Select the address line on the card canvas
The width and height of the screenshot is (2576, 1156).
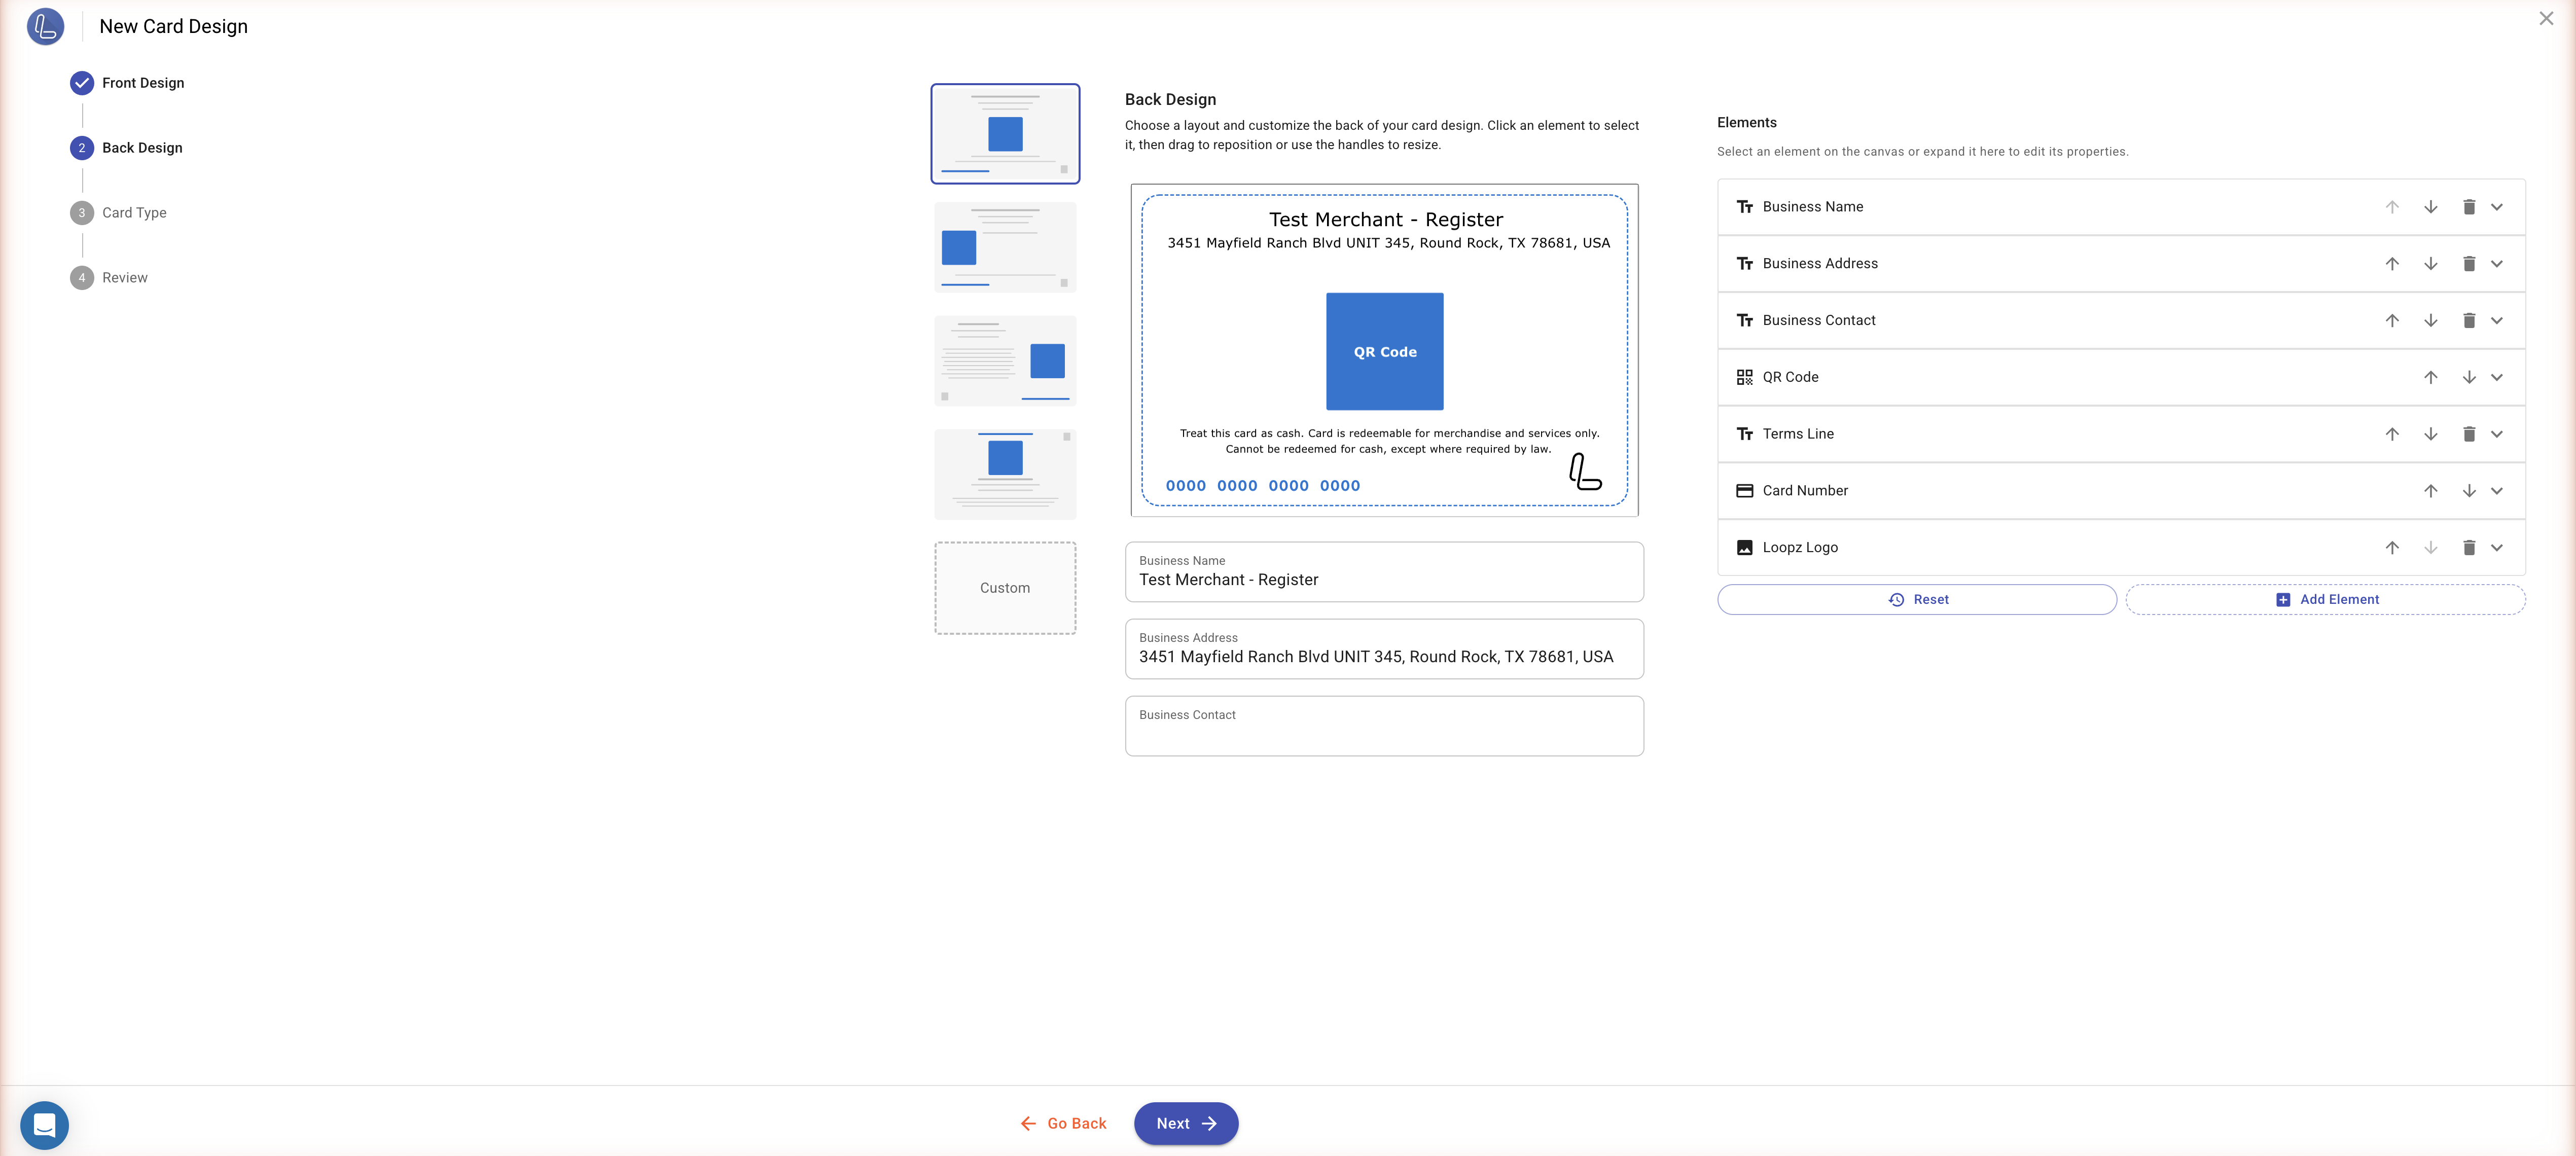[1388, 243]
